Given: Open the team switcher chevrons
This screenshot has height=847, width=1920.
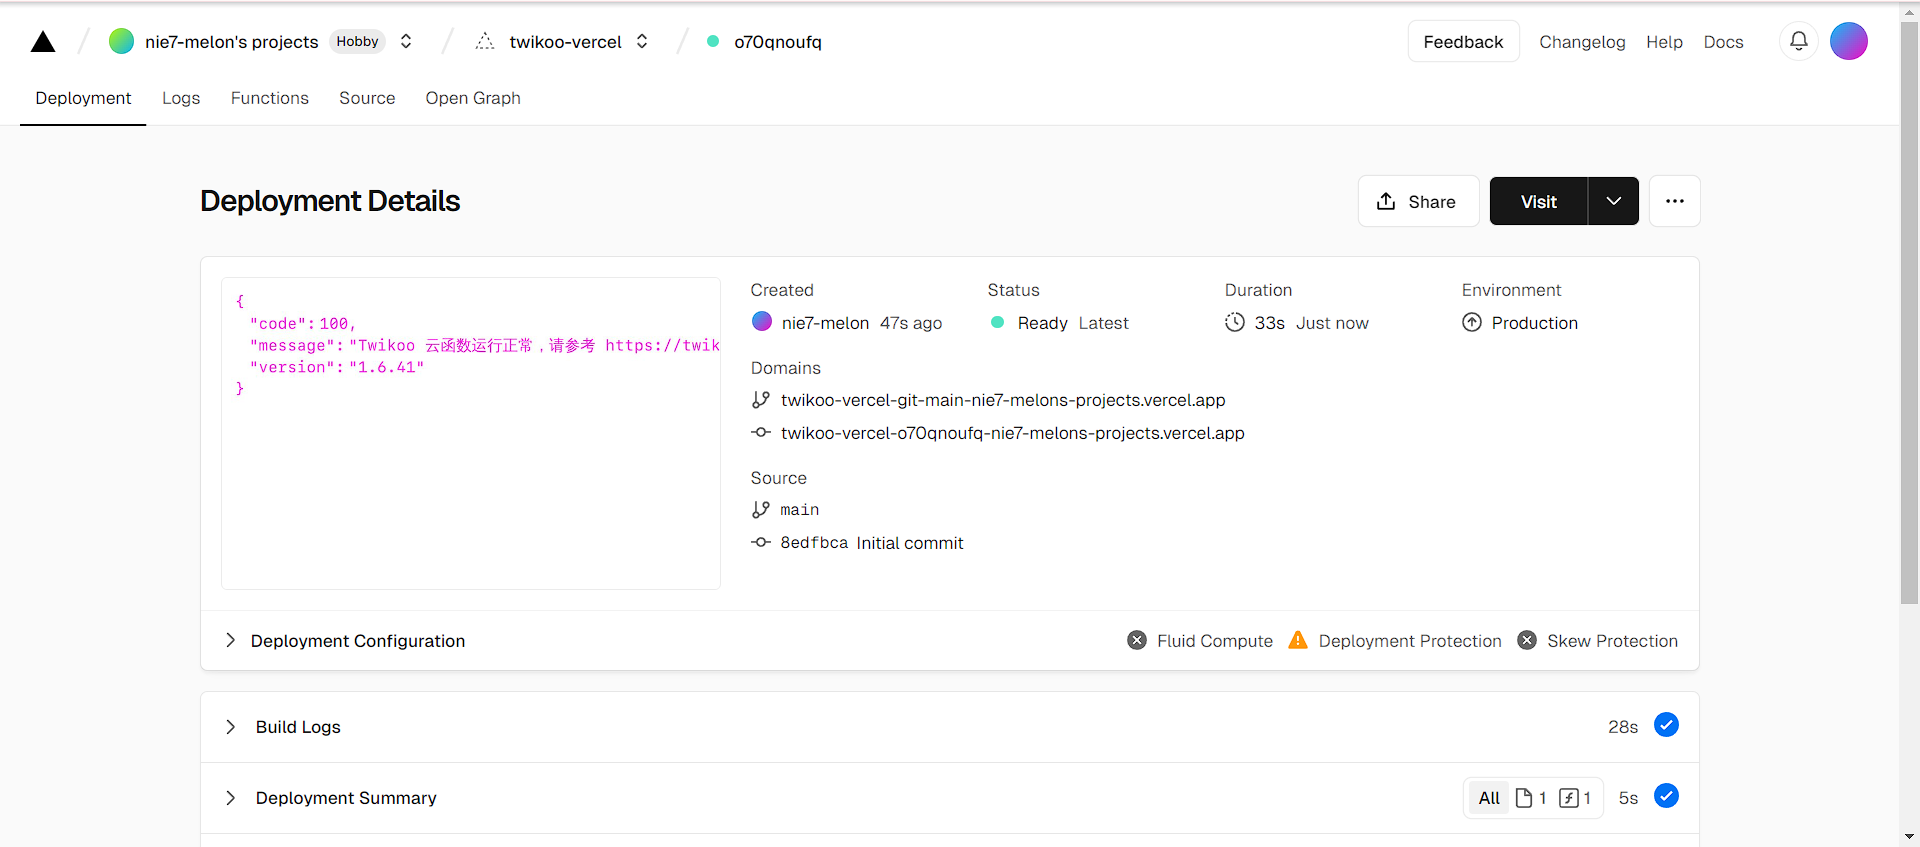Looking at the screenshot, I should pos(406,41).
